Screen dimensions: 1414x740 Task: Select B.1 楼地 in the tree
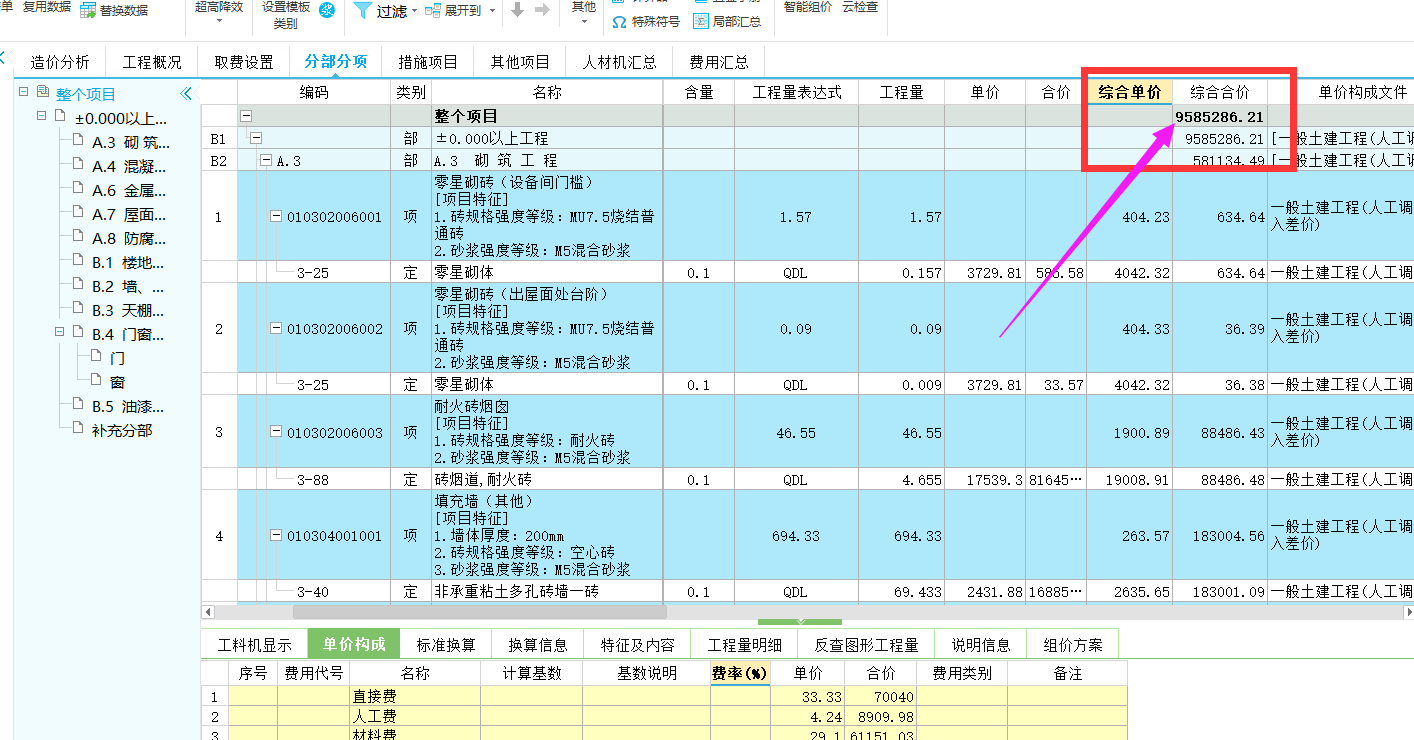(x=128, y=262)
